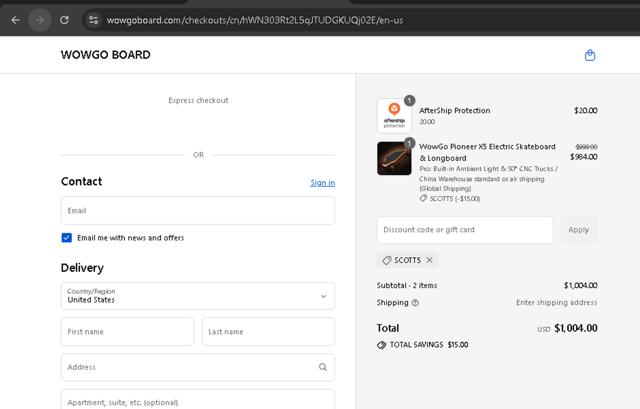Click the Express checkout heading

[198, 100]
